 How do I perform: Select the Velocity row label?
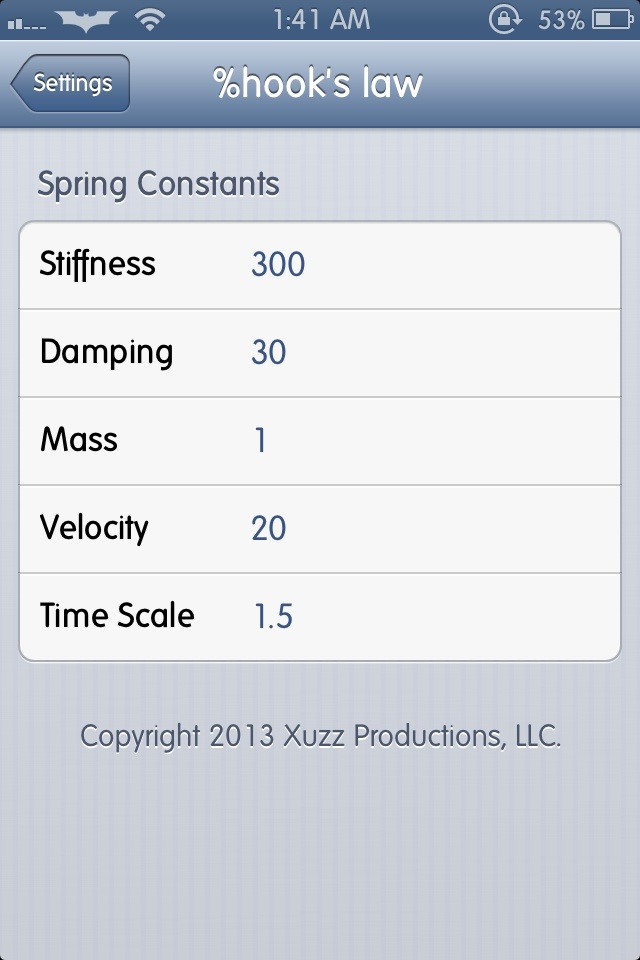point(94,528)
